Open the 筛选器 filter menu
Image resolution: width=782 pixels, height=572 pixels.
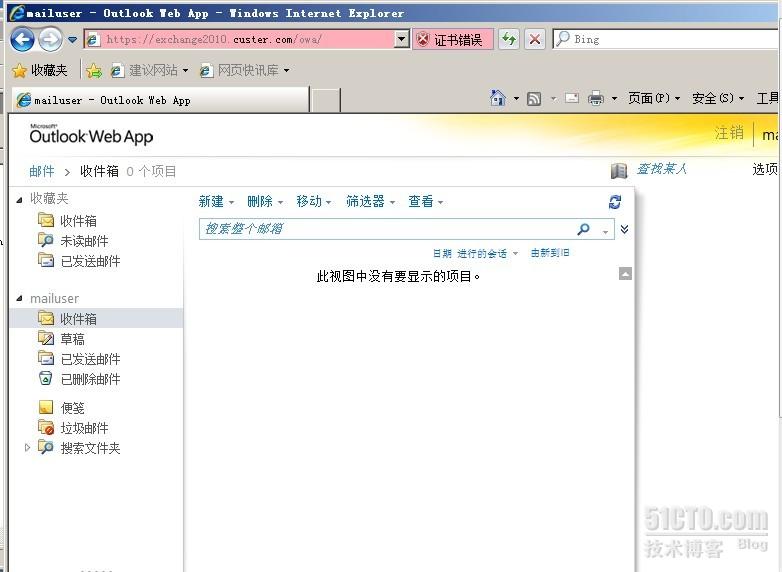[370, 201]
